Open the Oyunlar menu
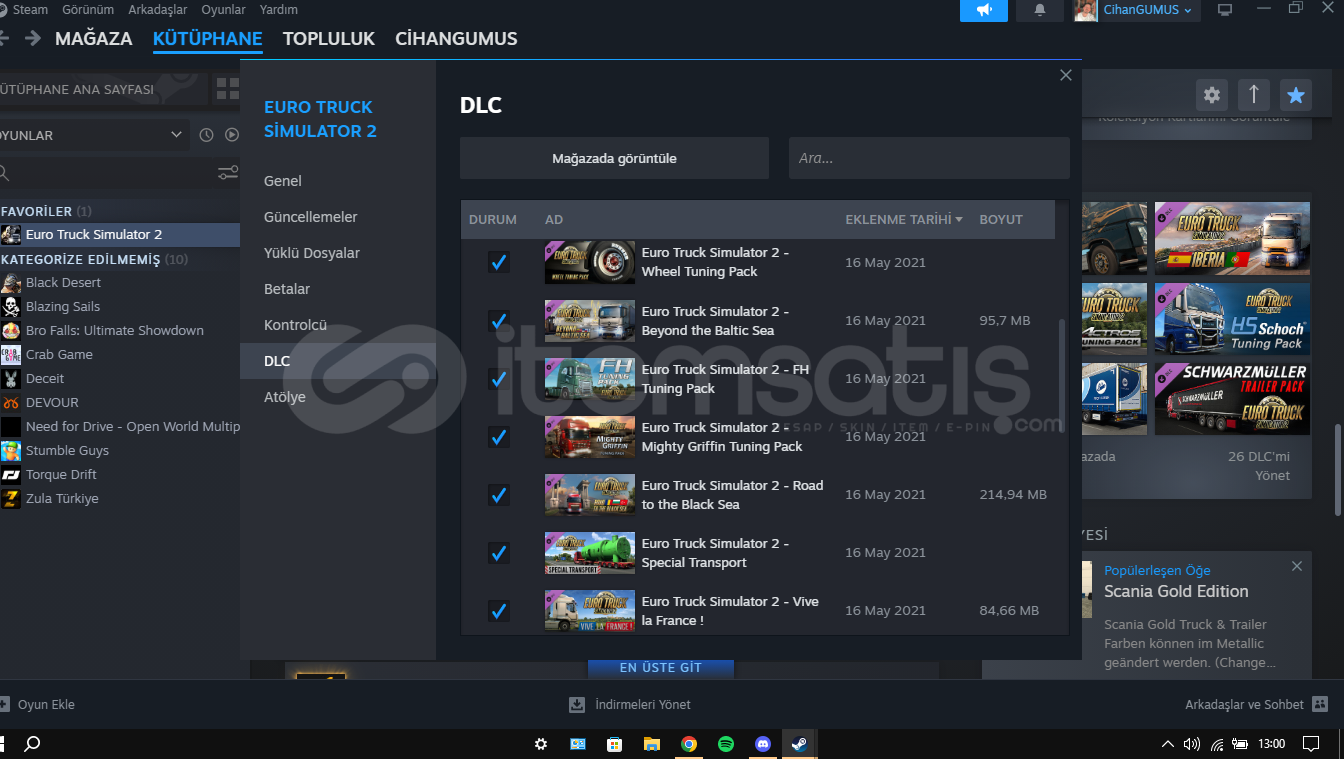This screenshot has height=759, width=1344. pos(223,10)
